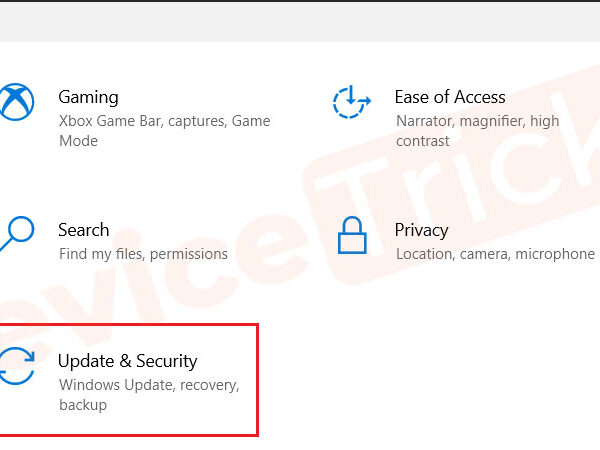
Task: Click the magnifying glass Search icon
Action: 17,233
